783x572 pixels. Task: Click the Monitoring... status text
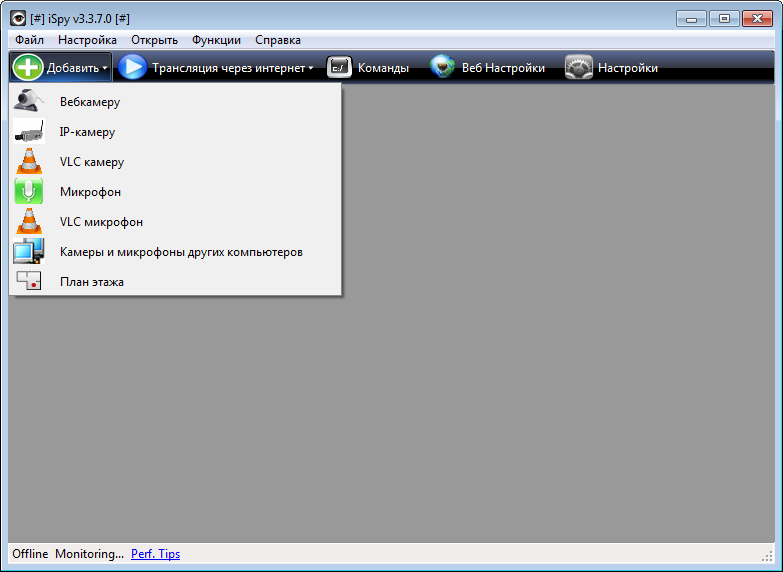pos(89,554)
